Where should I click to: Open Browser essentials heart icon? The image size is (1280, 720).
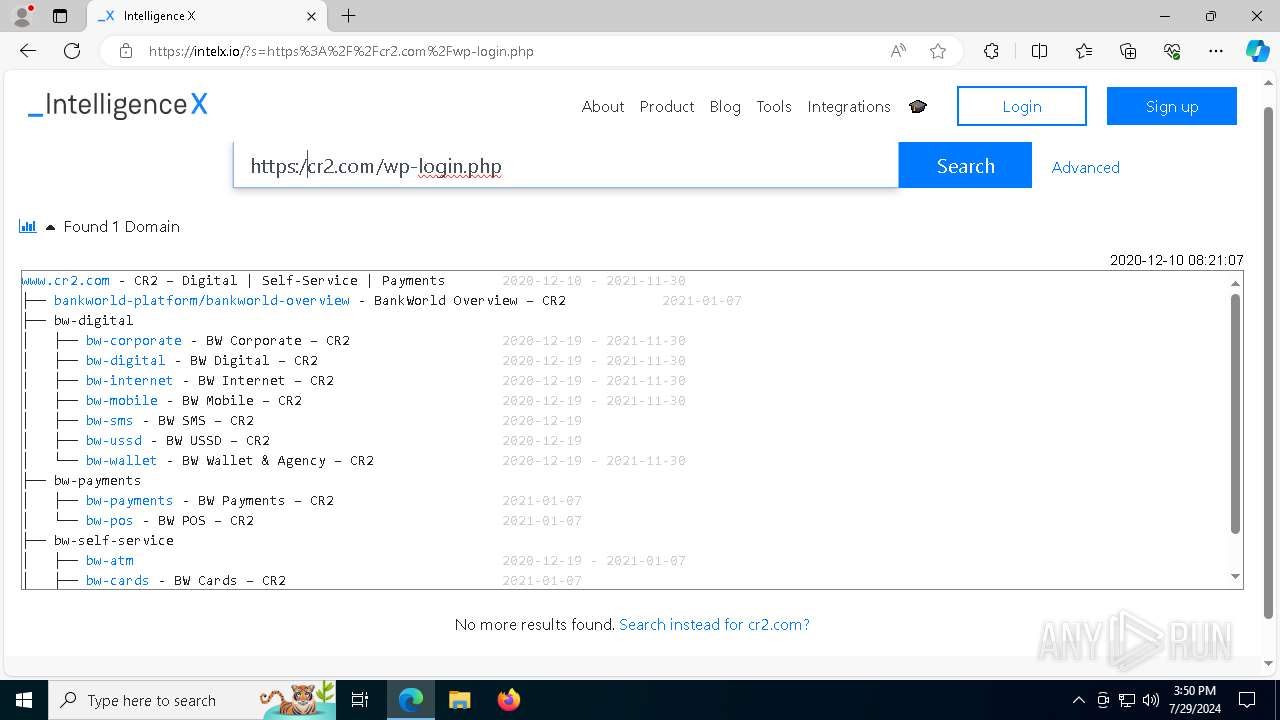pos(1172,51)
